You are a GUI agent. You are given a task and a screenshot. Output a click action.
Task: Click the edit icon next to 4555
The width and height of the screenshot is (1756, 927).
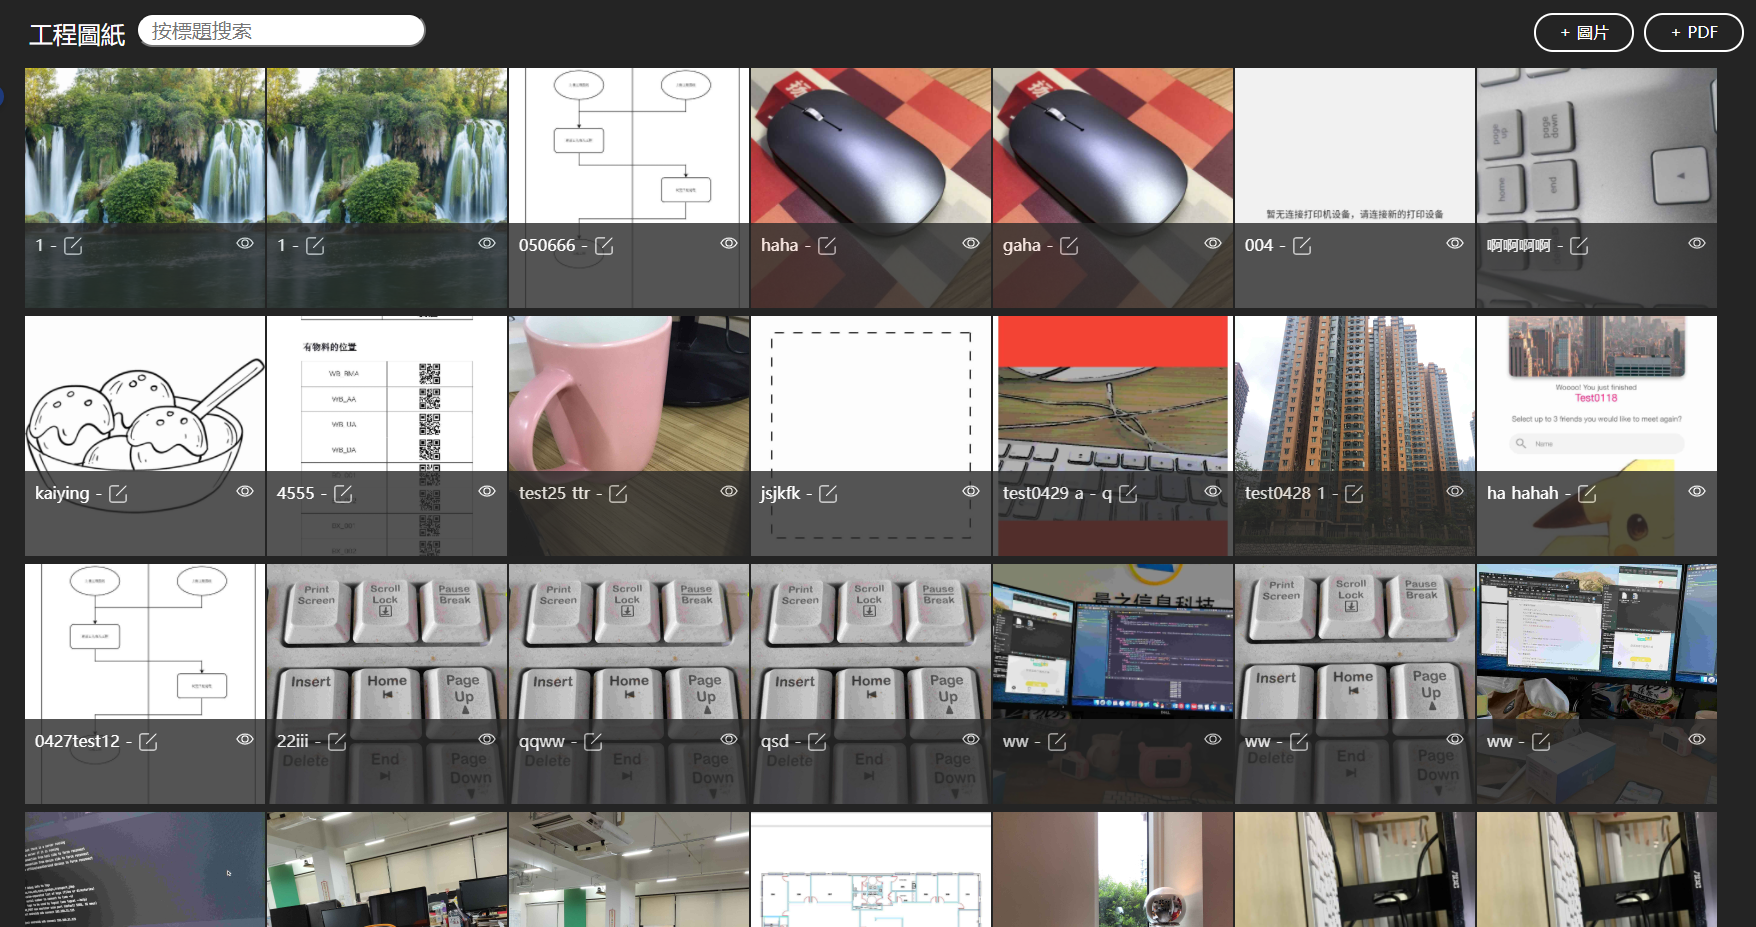point(343,493)
